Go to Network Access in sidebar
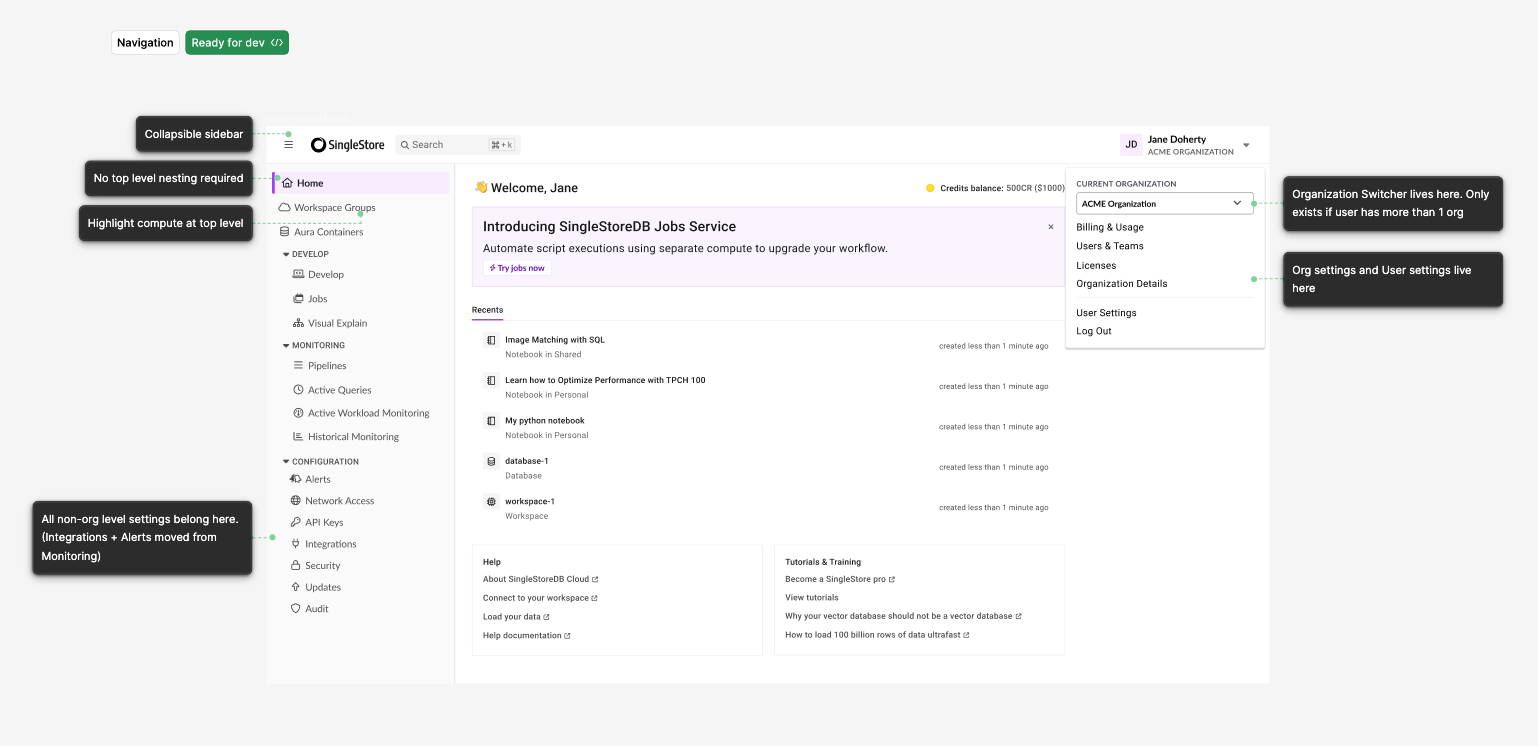Viewport: 1538px width, 746px height. coord(340,501)
